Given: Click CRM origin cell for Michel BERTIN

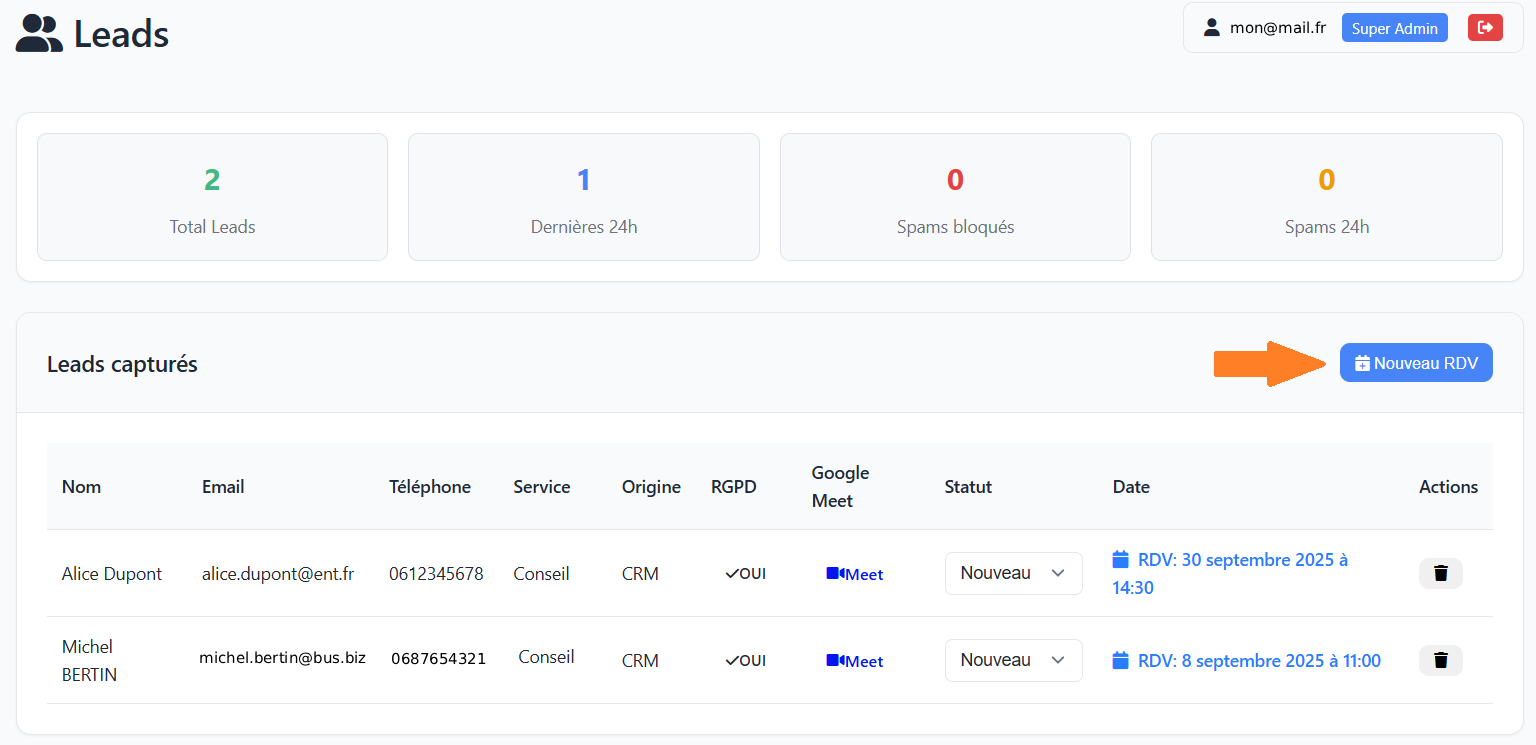Looking at the screenshot, I should point(640,661).
